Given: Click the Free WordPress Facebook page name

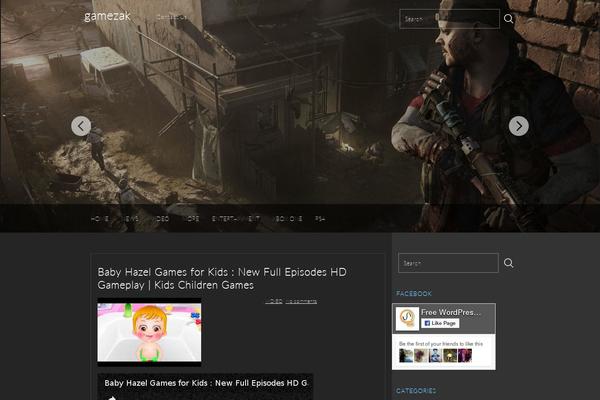Looking at the screenshot, I should coord(451,312).
